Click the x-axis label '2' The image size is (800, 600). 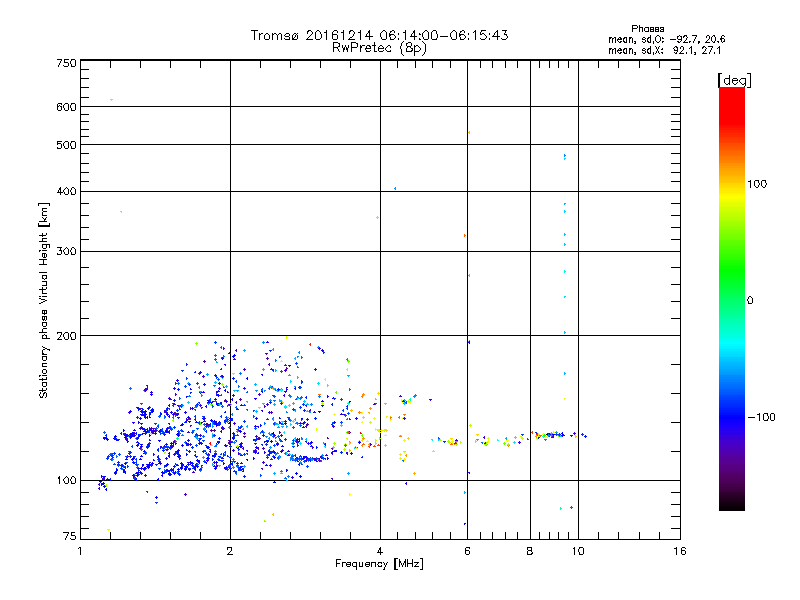pyautogui.click(x=230, y=551)
